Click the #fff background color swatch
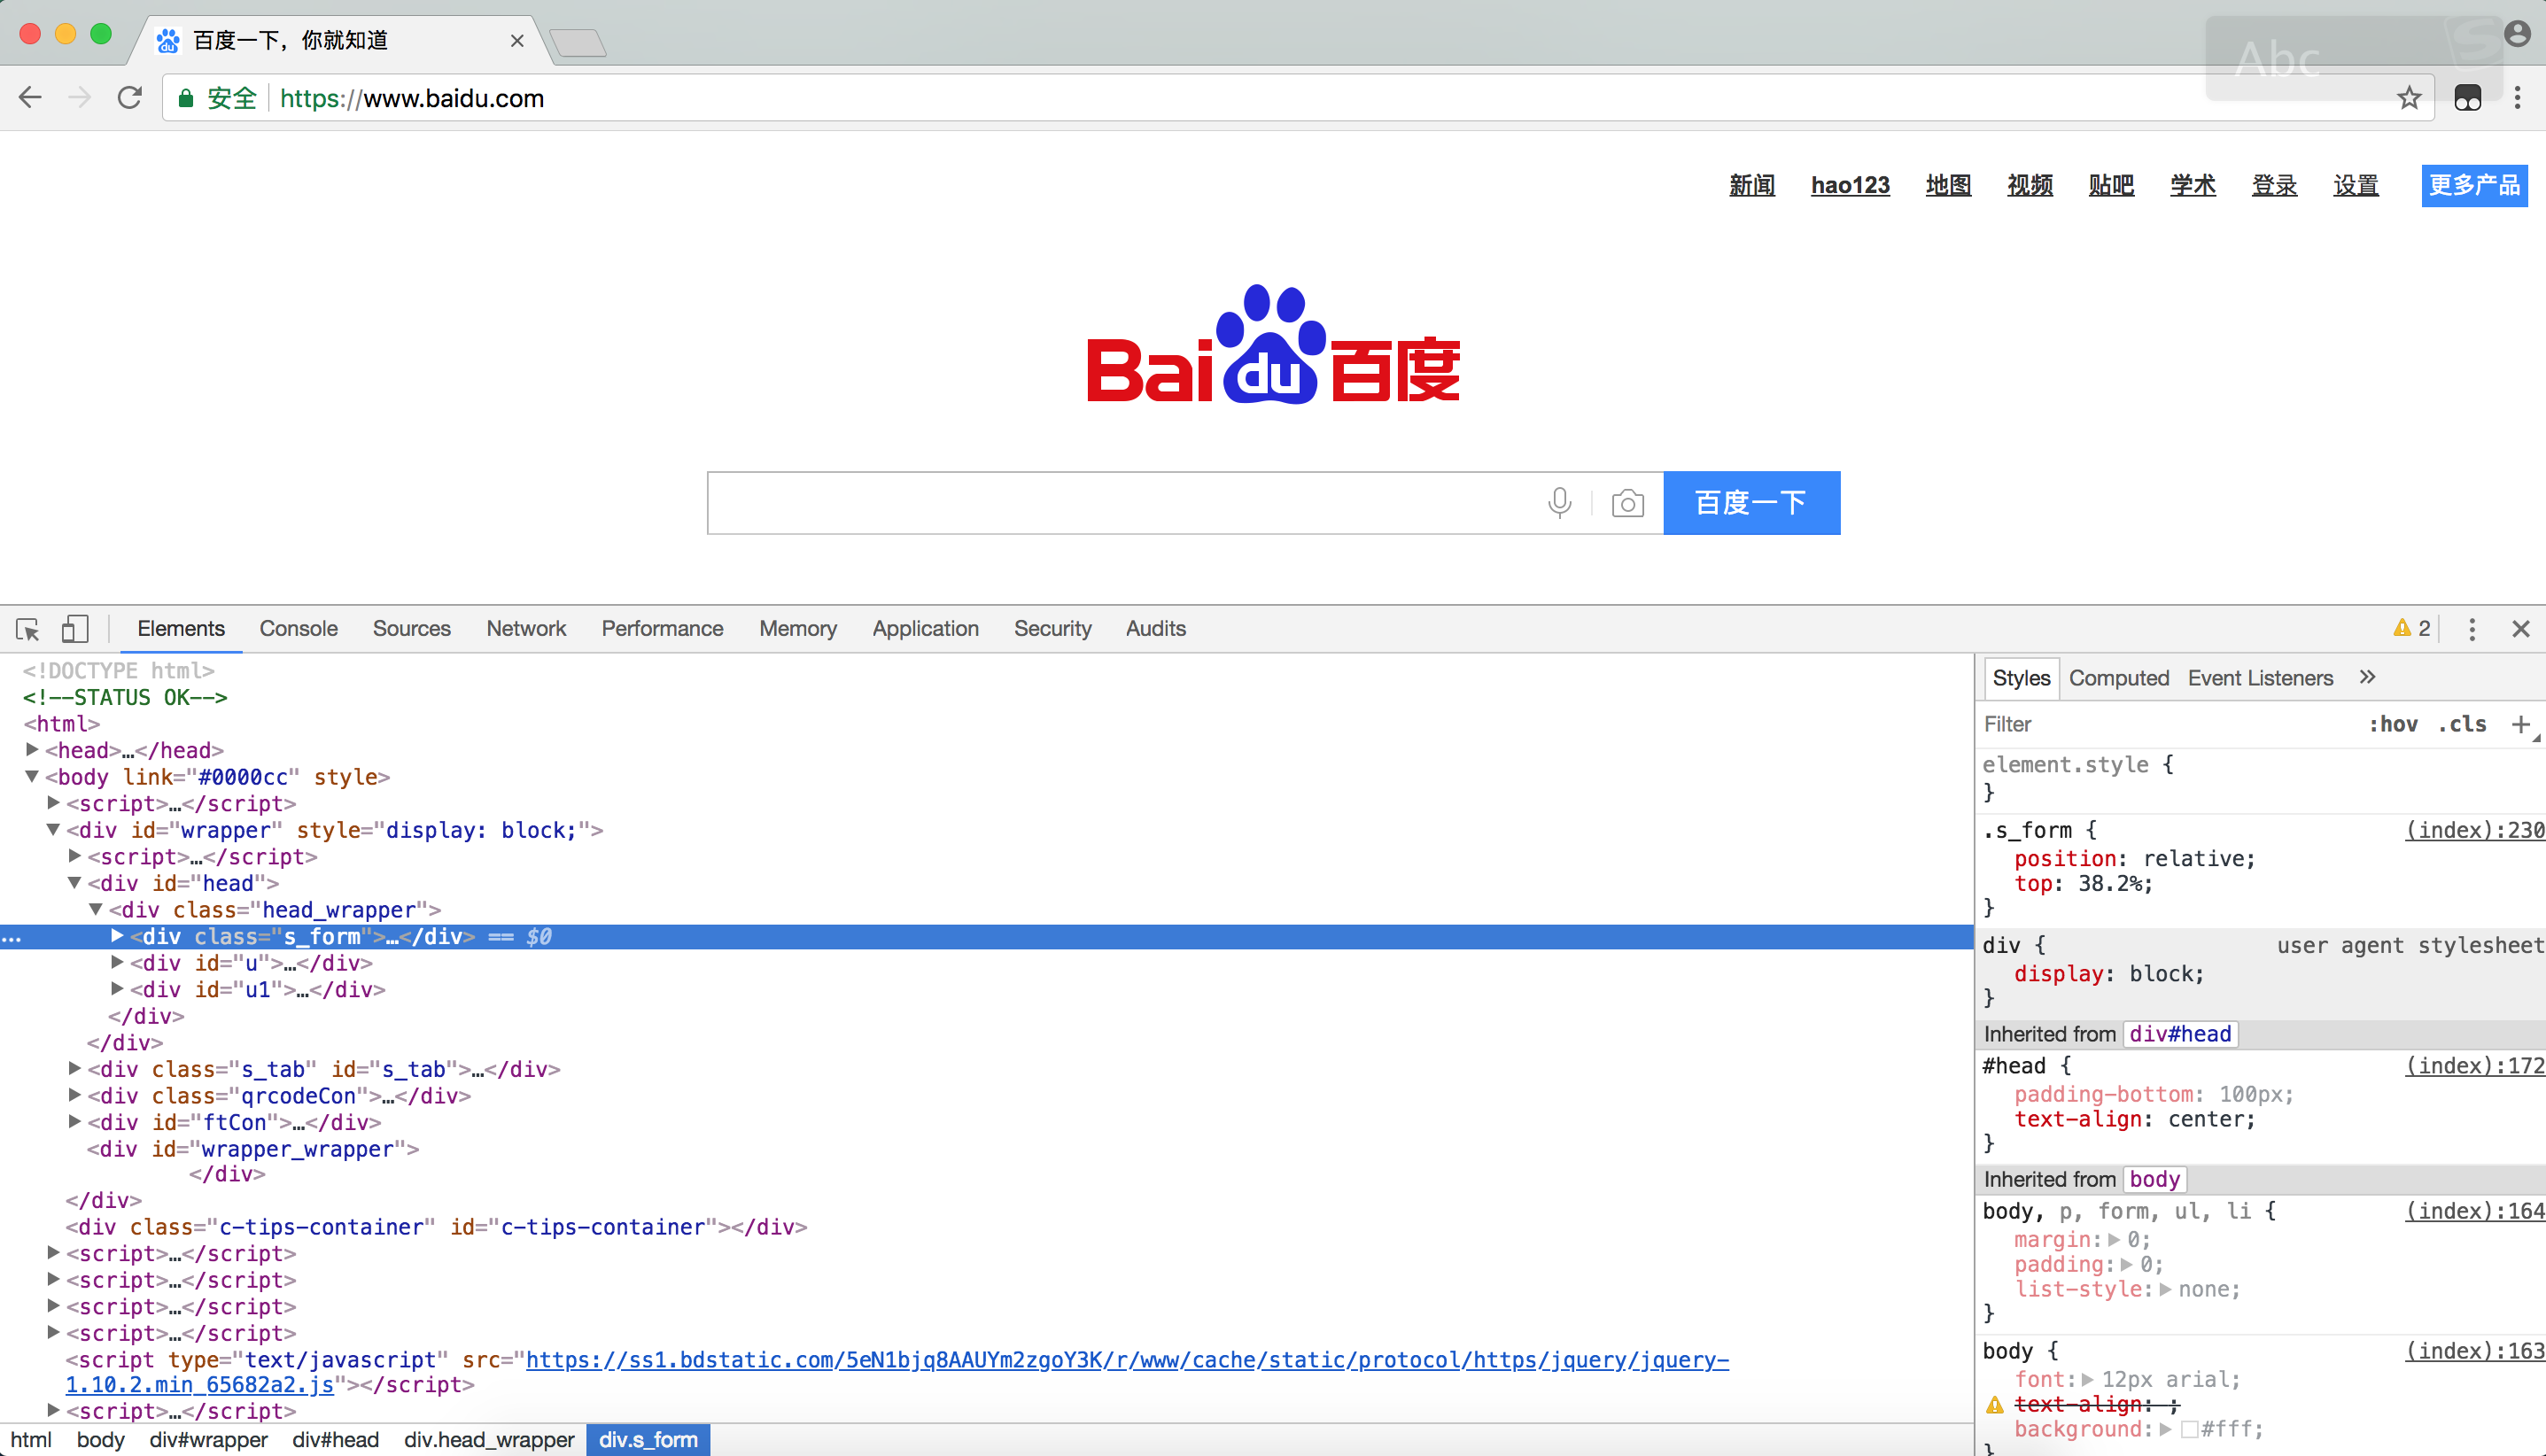This screenshot has height=1456, width=2546. [2189, 1429]
